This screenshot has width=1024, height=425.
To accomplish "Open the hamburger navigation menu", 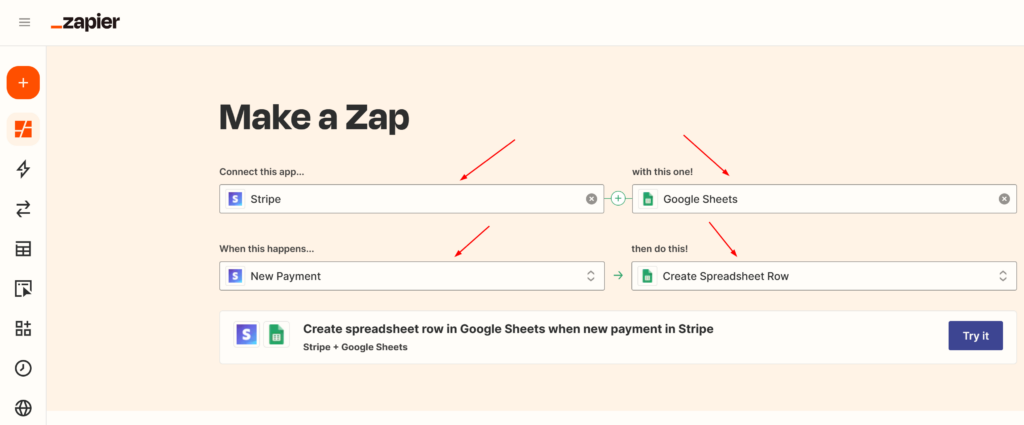I will pyautogui.click(x=24, y=22).
